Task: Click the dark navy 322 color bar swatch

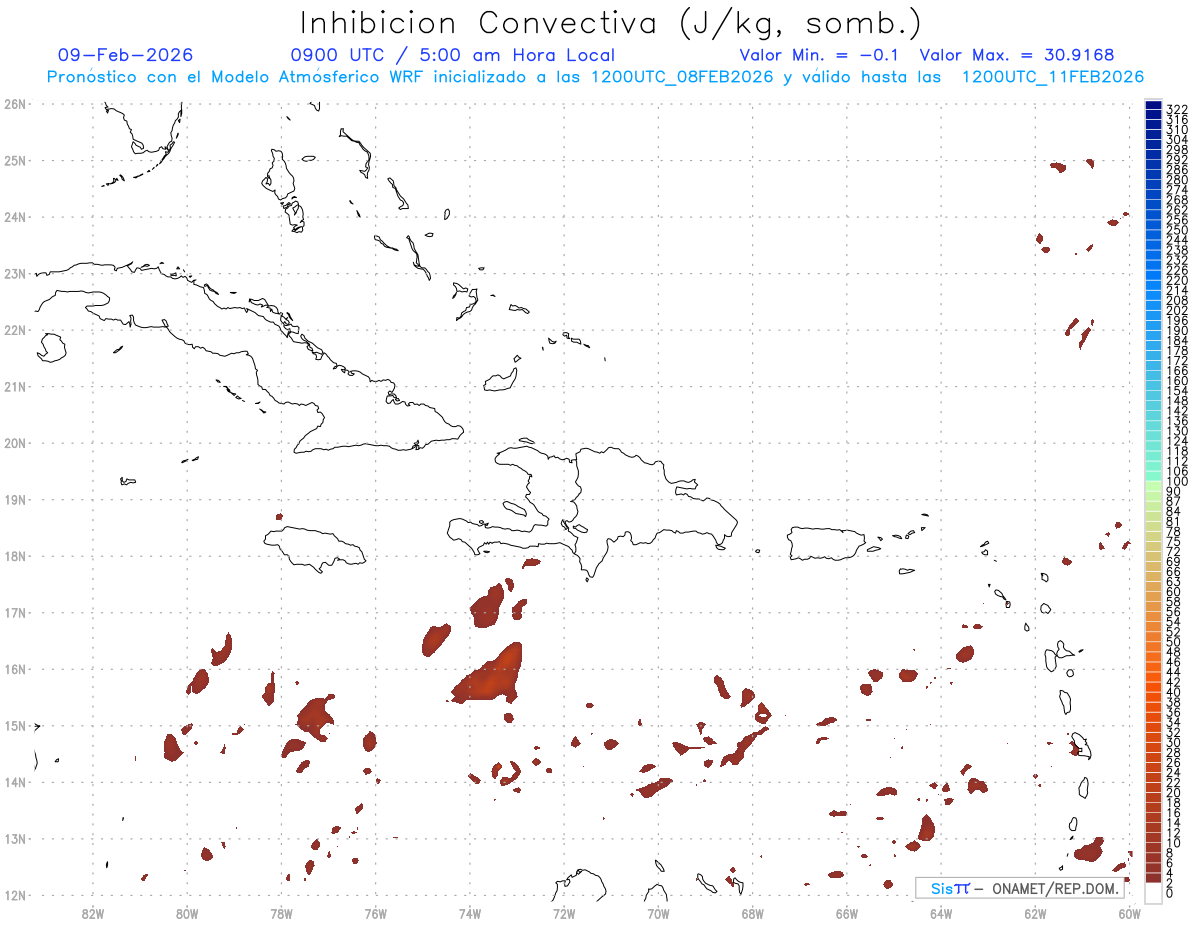Action: [1154, 106]
